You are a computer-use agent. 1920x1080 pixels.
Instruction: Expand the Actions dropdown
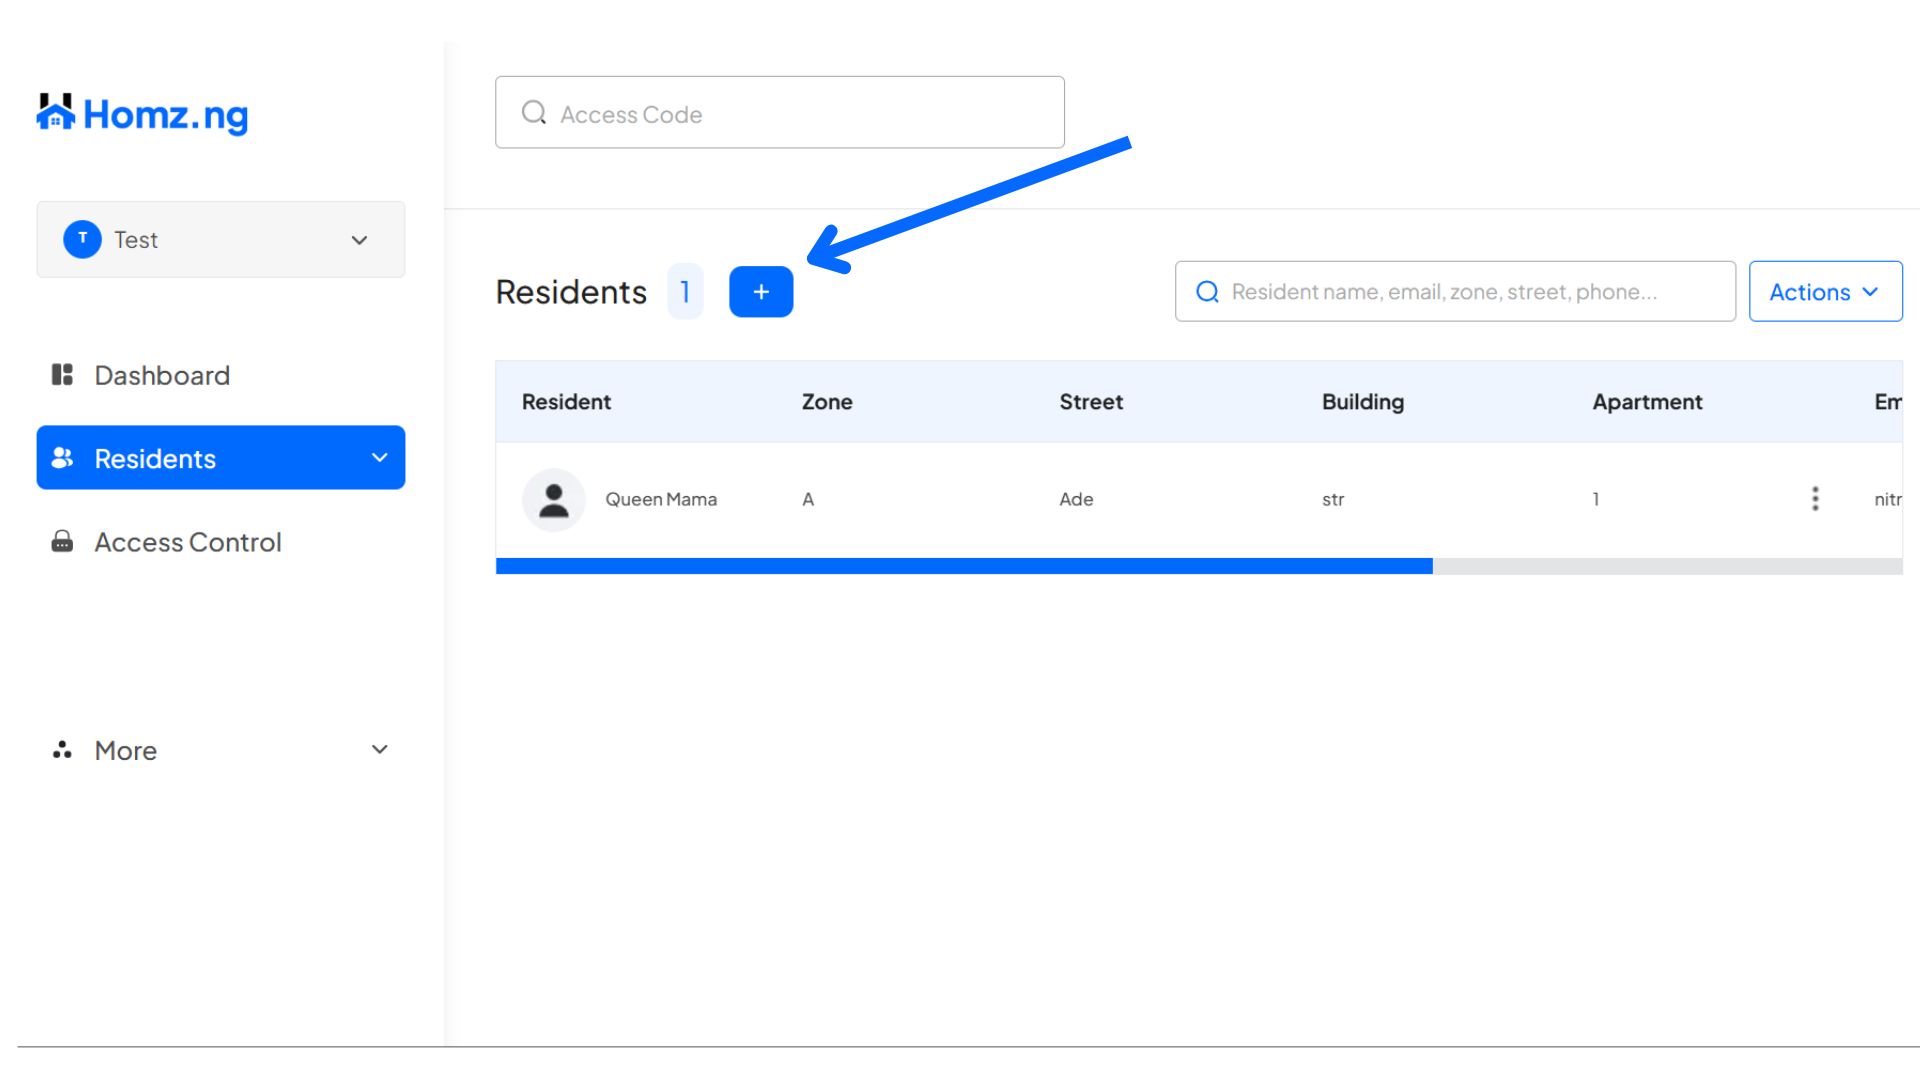coord(1825,292)
